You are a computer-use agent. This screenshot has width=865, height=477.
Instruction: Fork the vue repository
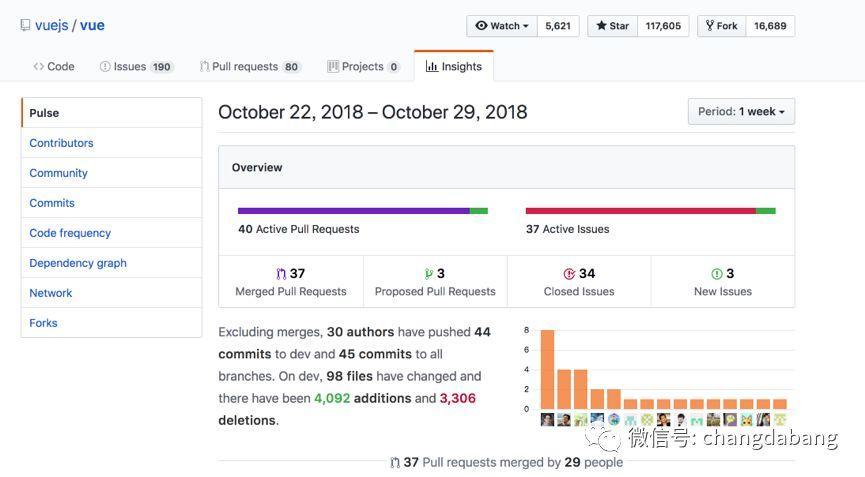tap(721, 26)
